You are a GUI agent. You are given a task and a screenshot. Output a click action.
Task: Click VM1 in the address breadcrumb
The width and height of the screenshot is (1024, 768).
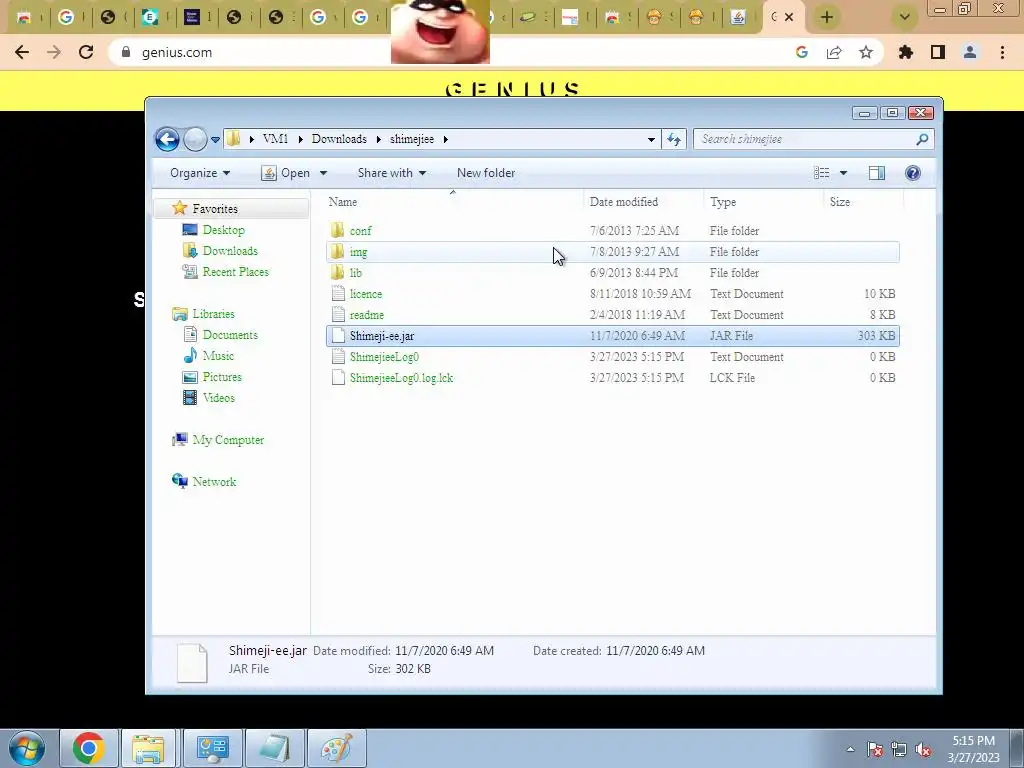276,139
